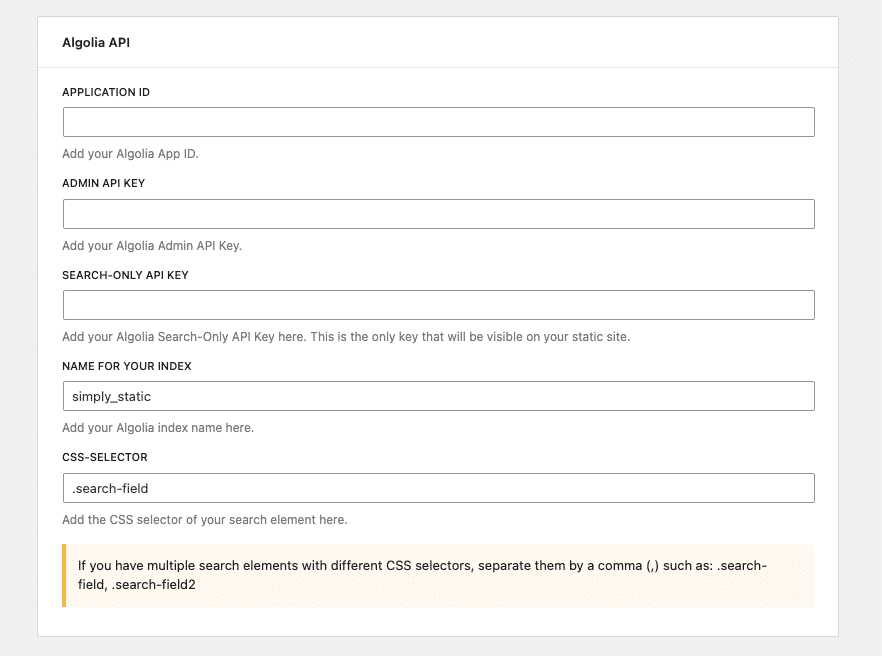Place cursor in the simply_static text

pos(111,397)
